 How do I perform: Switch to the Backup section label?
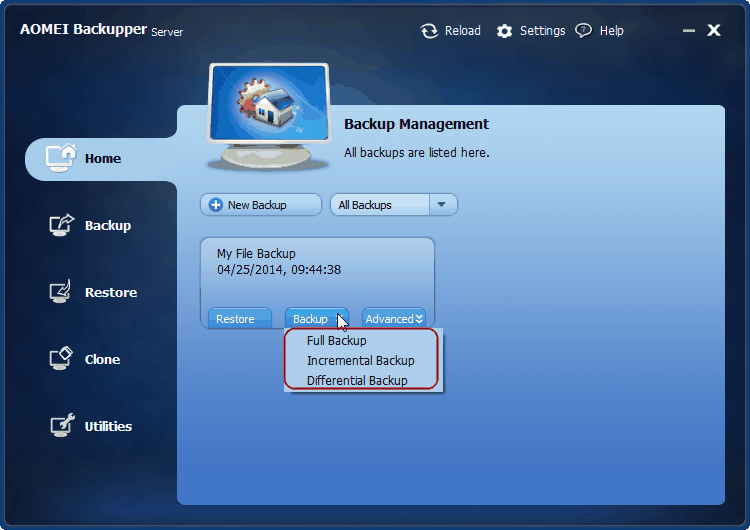(108, 225)
